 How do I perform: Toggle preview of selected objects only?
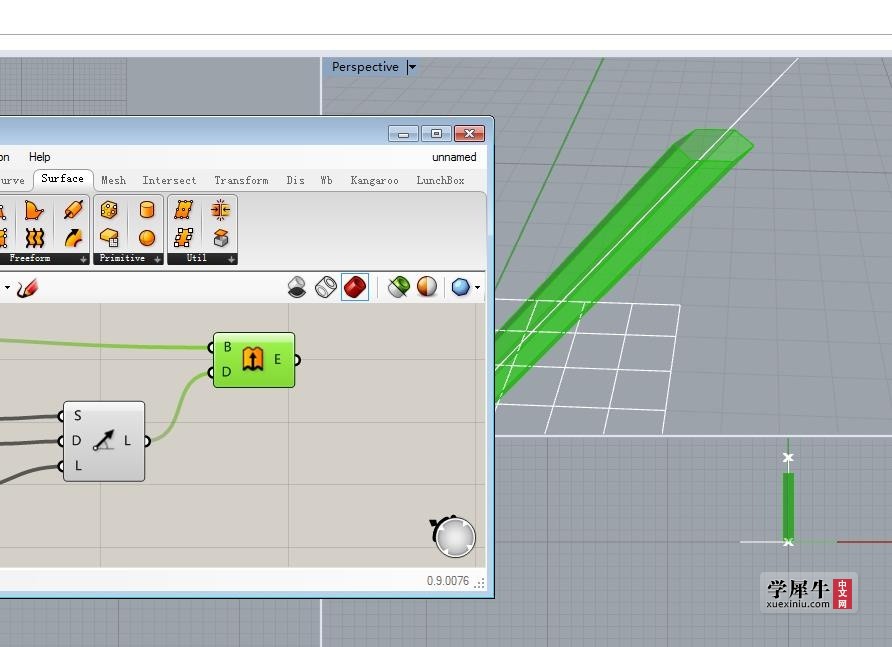click(398, 287)
